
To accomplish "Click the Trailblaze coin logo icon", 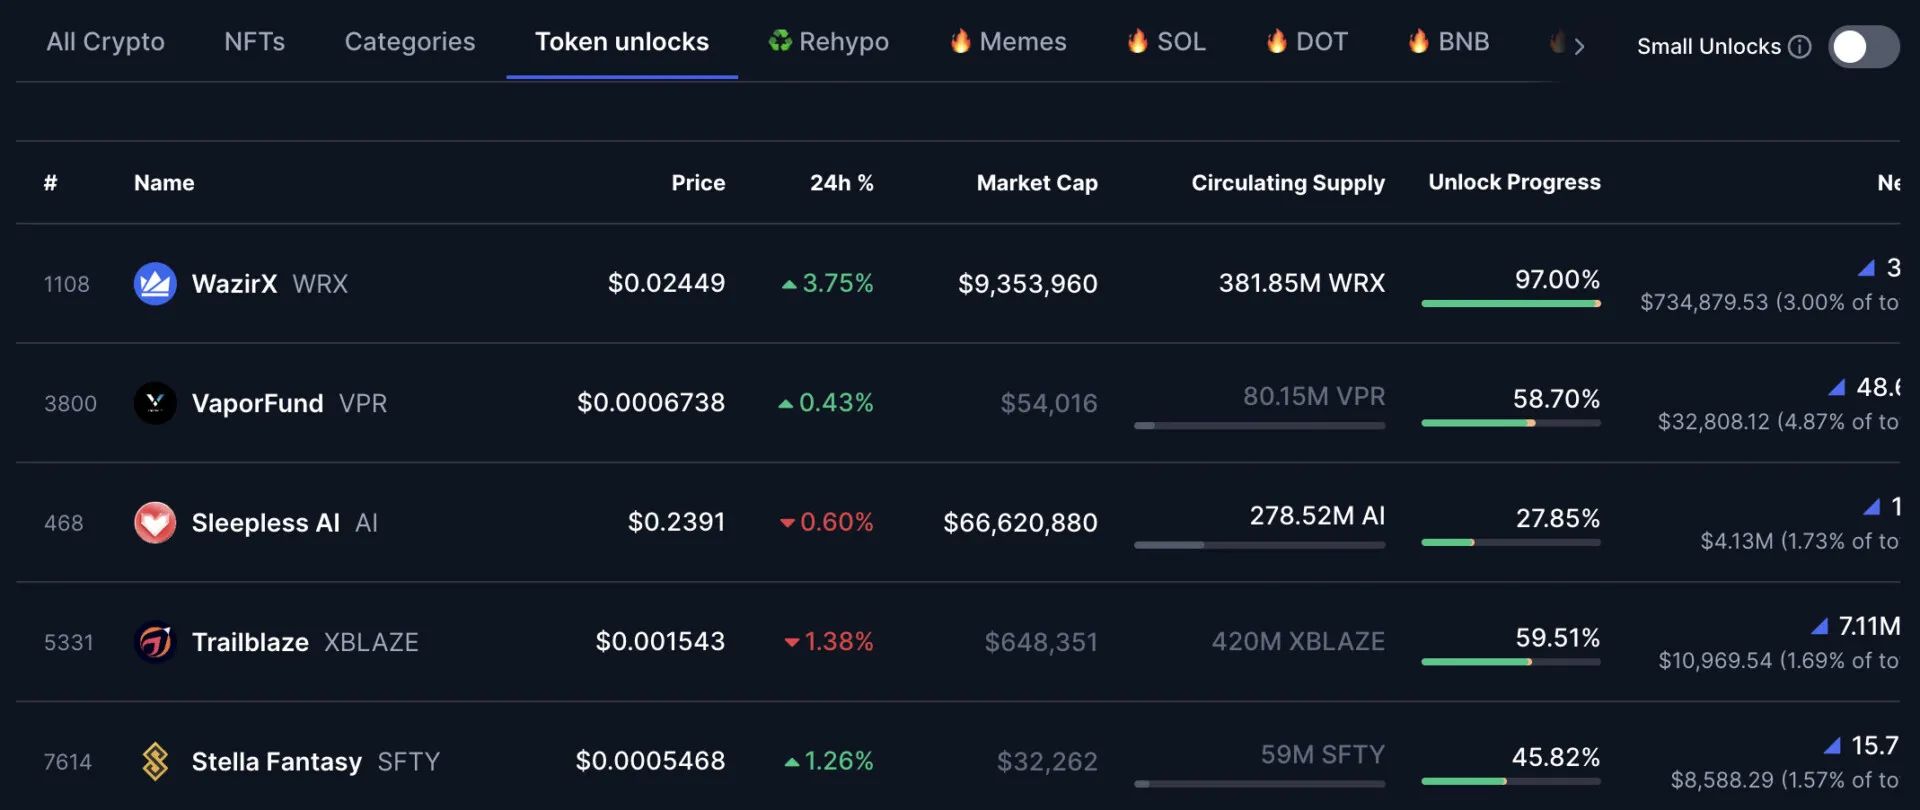I will [155, 642].
